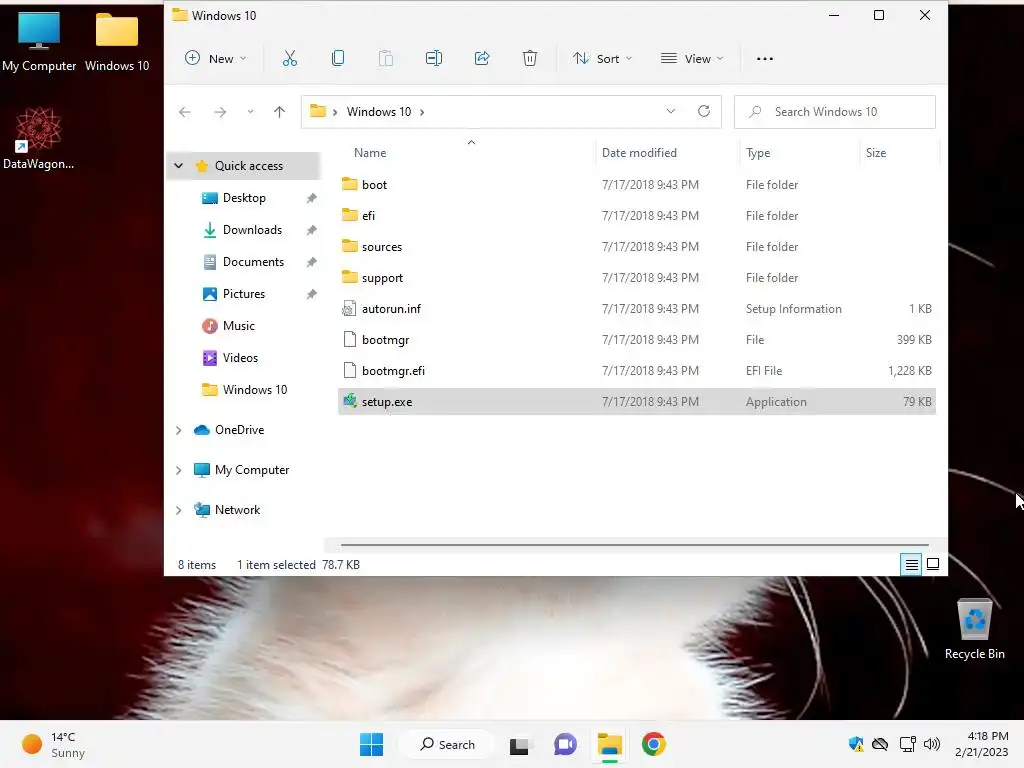Collapse the Quick access tree
The height and width of the screenshot is (768, 1024).
[178, 166]
